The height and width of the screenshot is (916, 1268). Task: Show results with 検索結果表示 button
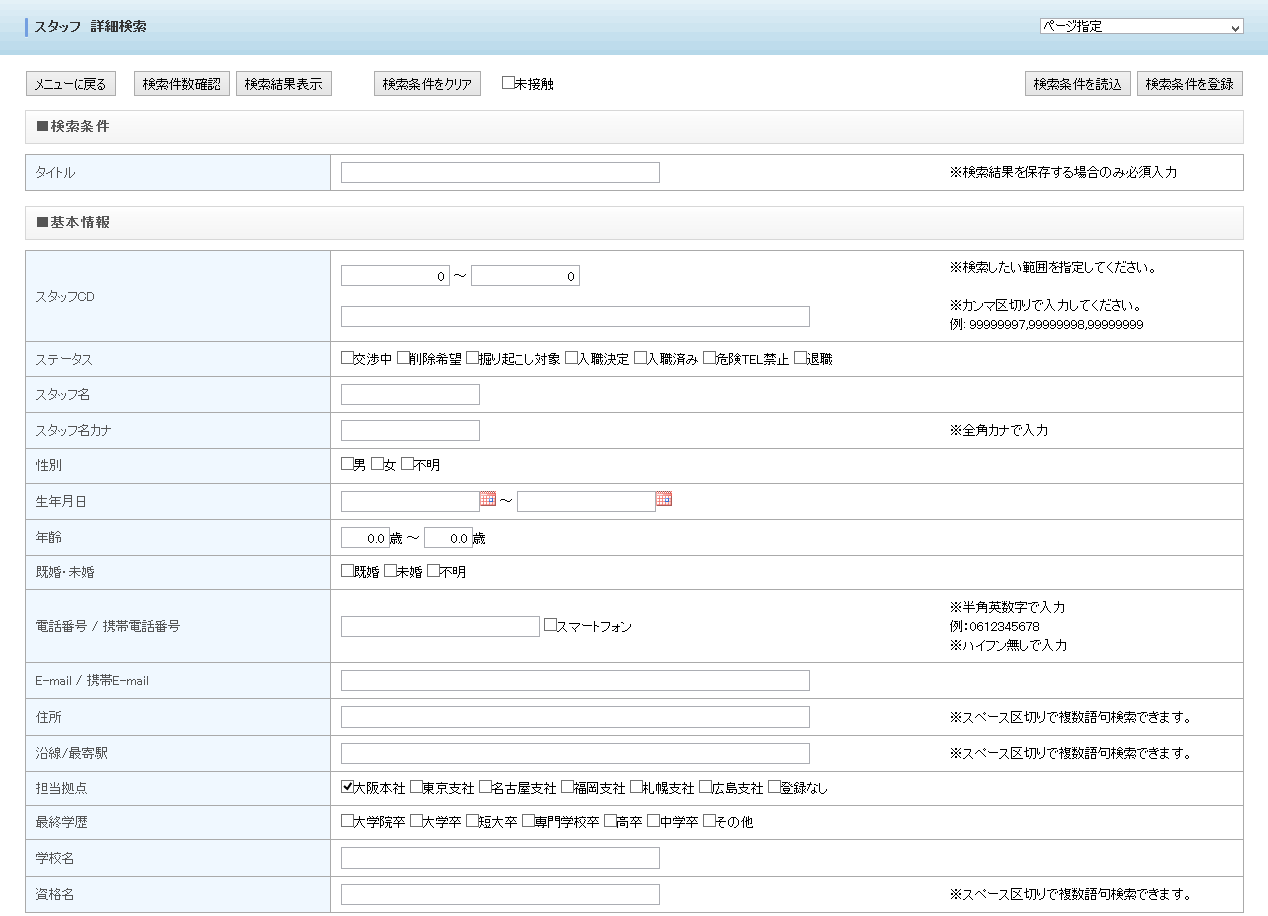click(x=284, y=84)
